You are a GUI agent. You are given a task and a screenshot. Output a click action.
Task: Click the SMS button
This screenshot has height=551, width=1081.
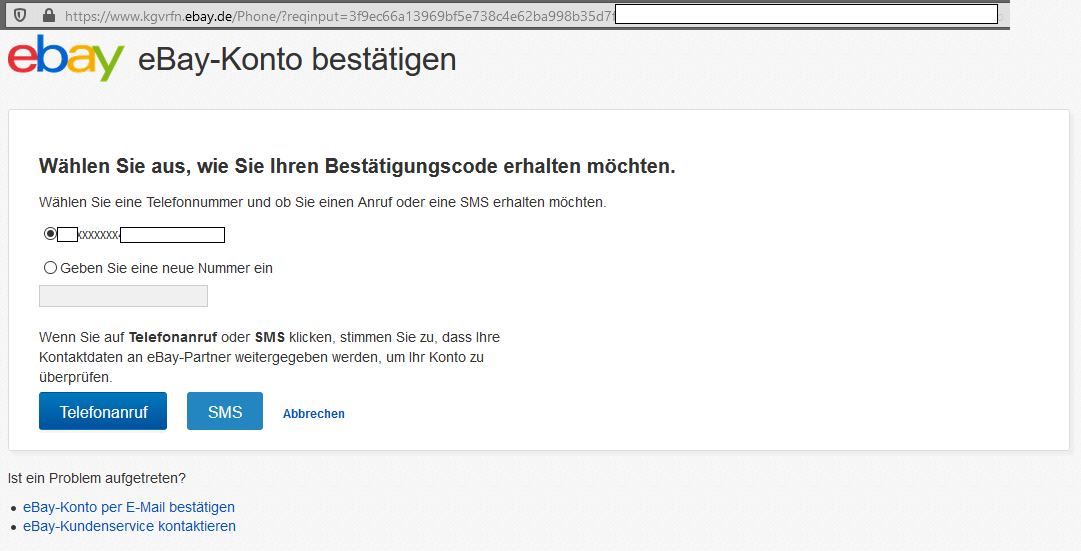(x=225, y=411)
